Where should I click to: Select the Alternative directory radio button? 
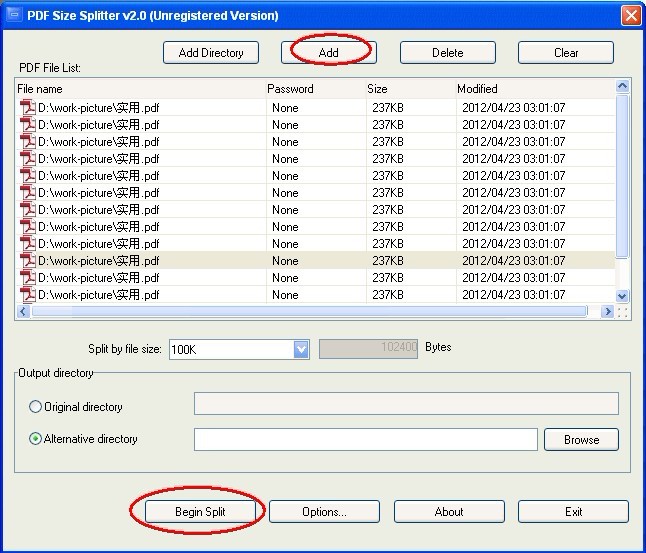coord(35,438)
